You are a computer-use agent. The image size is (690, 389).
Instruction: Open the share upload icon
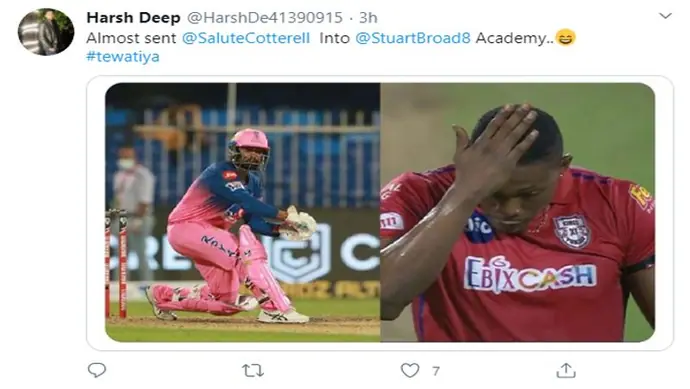[x=566, y=370]
